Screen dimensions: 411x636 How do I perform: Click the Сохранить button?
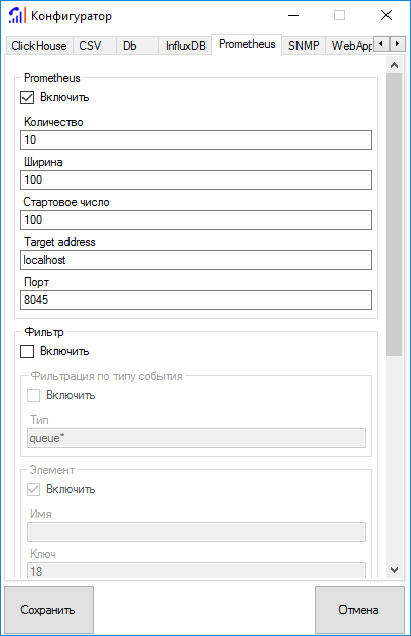click(x=49, y=610)
